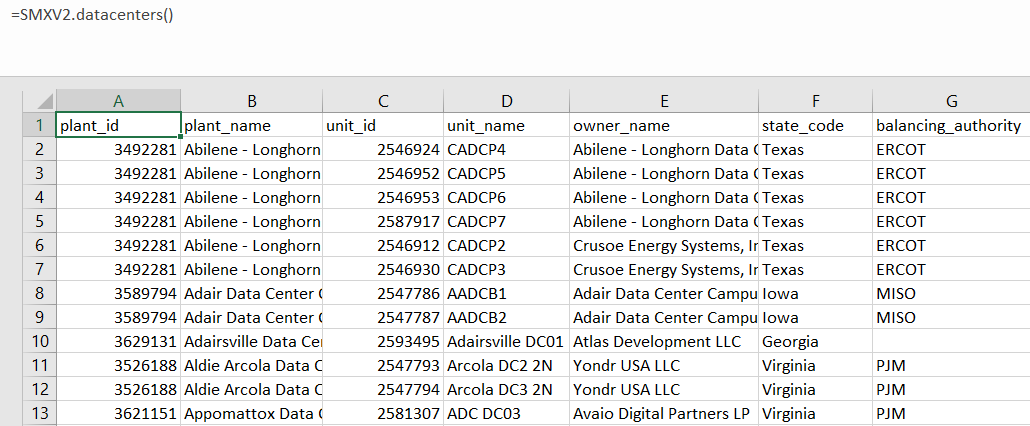
Task: Select the CADCP5 unit name cell
Action: pyautogui.click(x=506, y=173)
